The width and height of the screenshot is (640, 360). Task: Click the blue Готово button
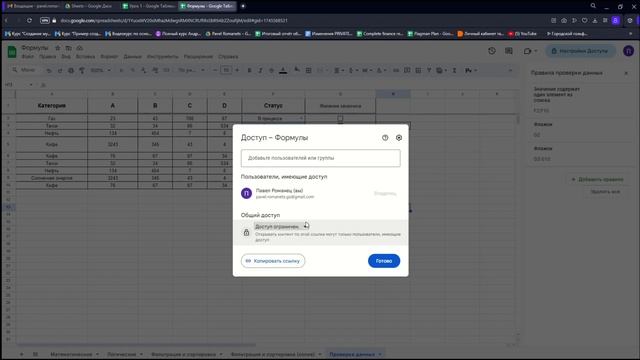(x=384, y=261)
